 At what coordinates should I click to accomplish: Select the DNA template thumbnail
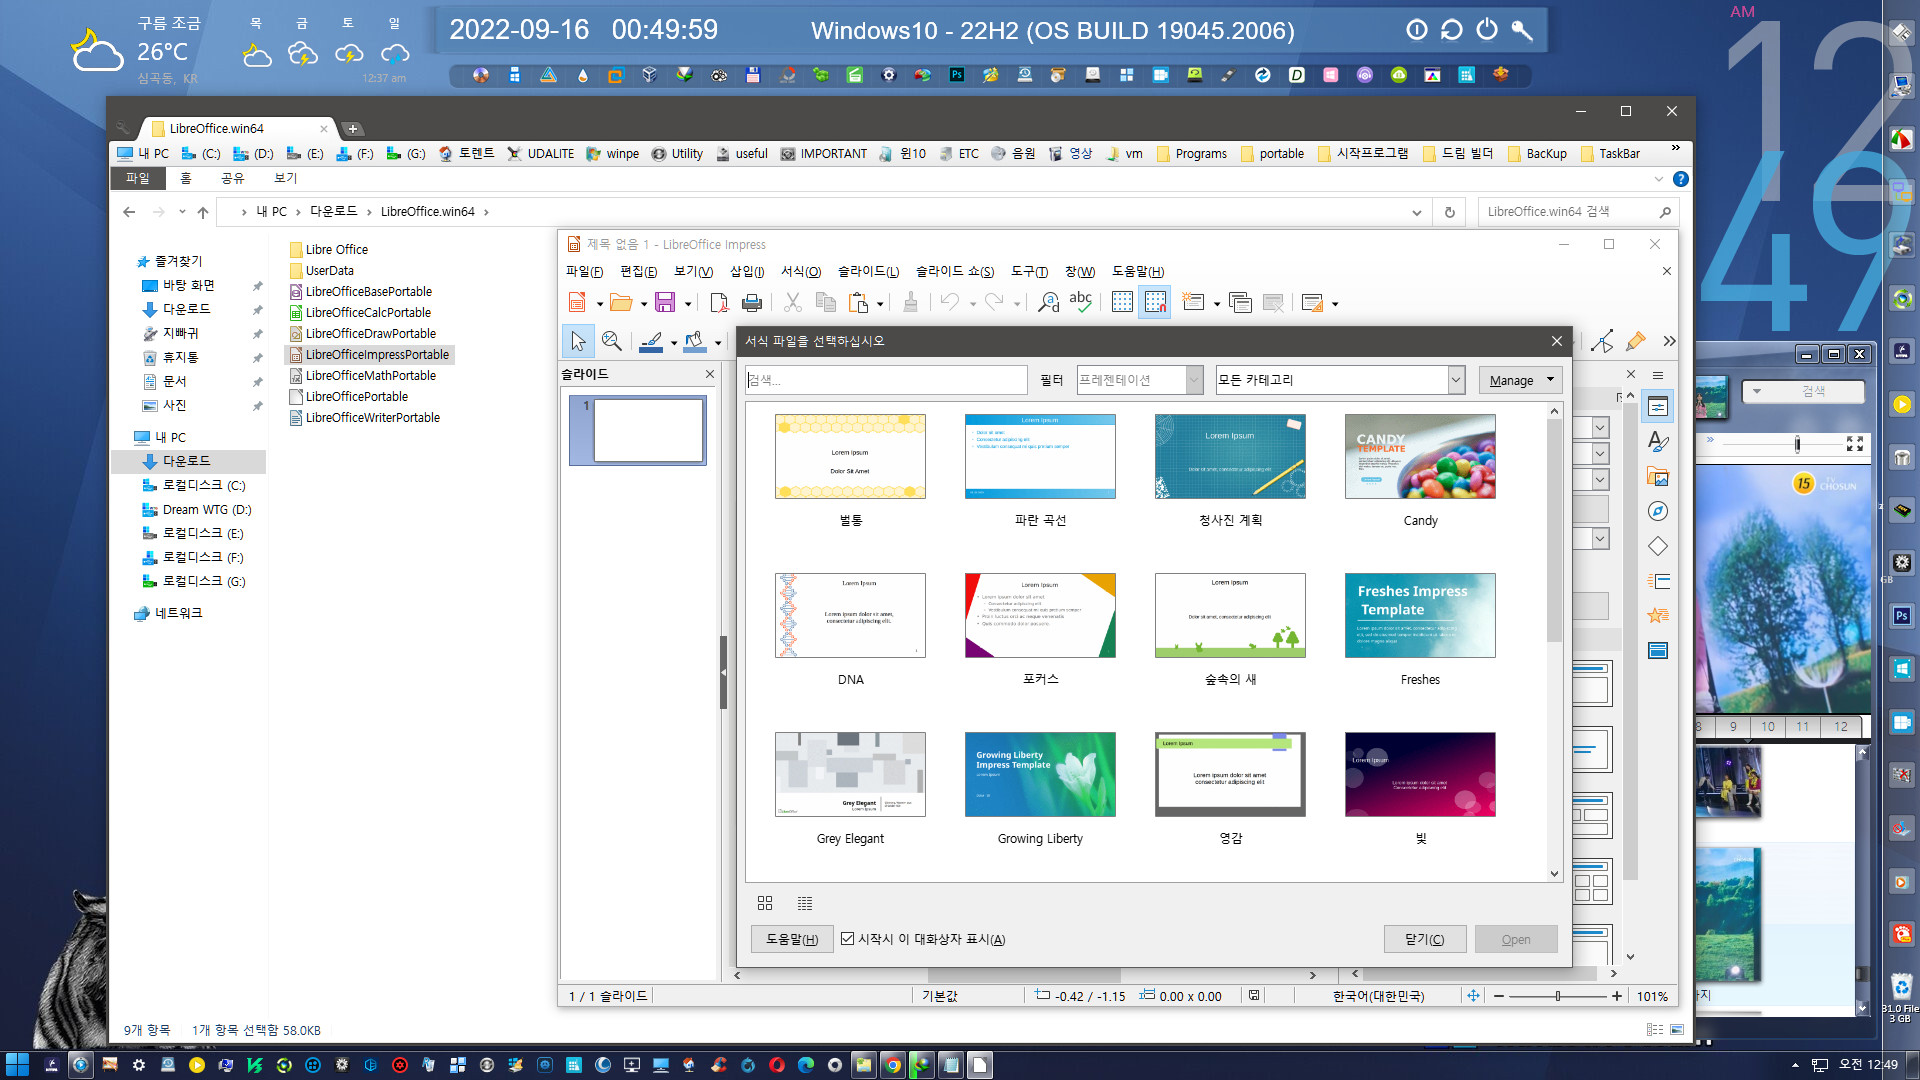coord(850,616)
